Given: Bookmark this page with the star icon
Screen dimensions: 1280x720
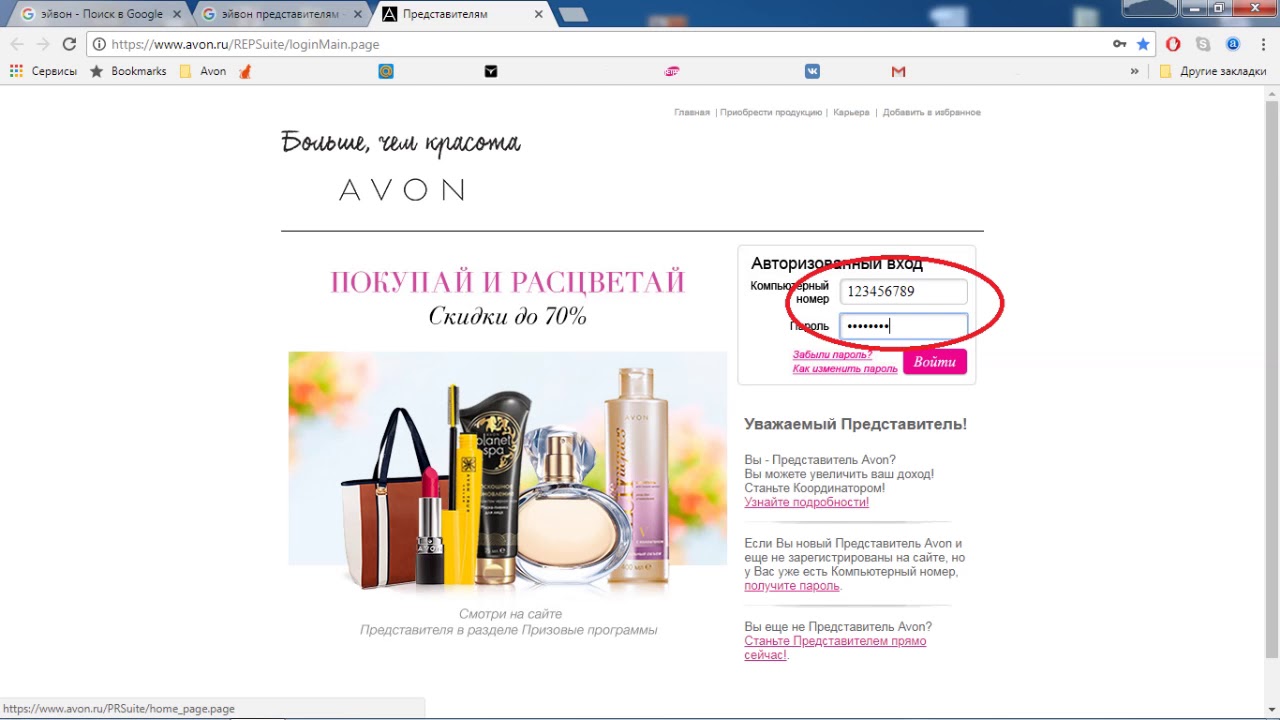Looking at the screenshot, I should coord(1143,44).
